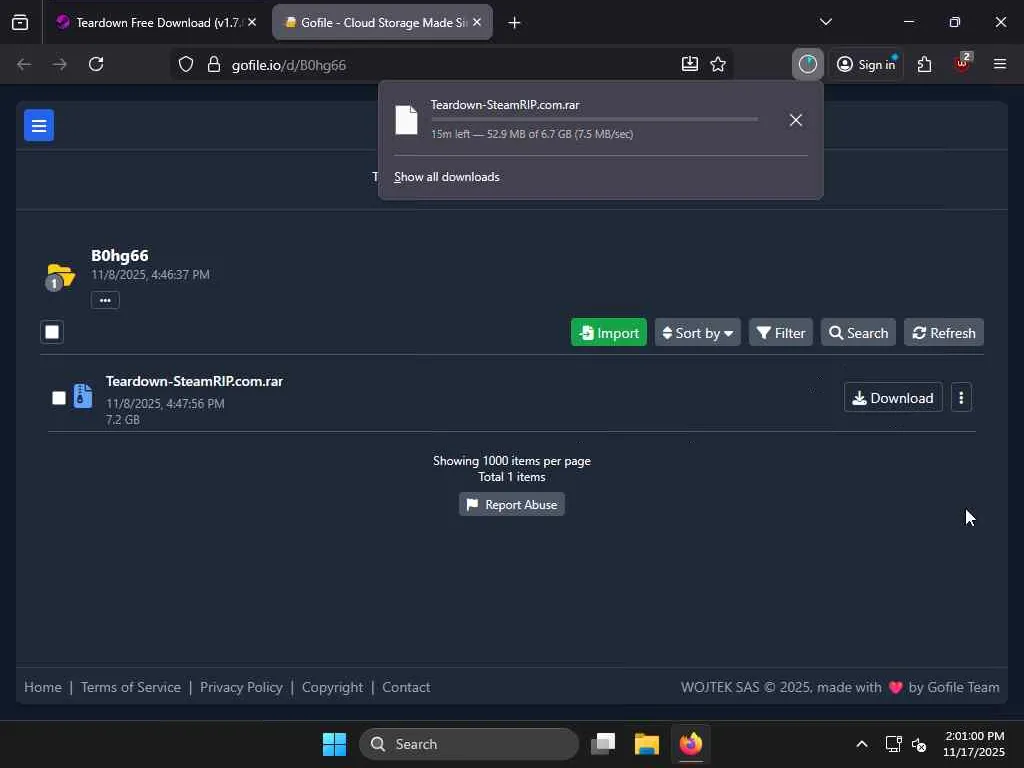
Task: Click Show all downloads
Action: (x=447, y=177)
